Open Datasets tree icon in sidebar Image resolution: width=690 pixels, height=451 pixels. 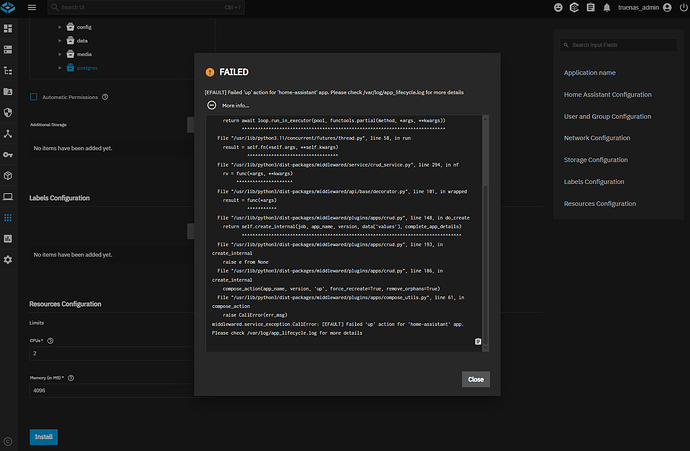tap(8, 70)
